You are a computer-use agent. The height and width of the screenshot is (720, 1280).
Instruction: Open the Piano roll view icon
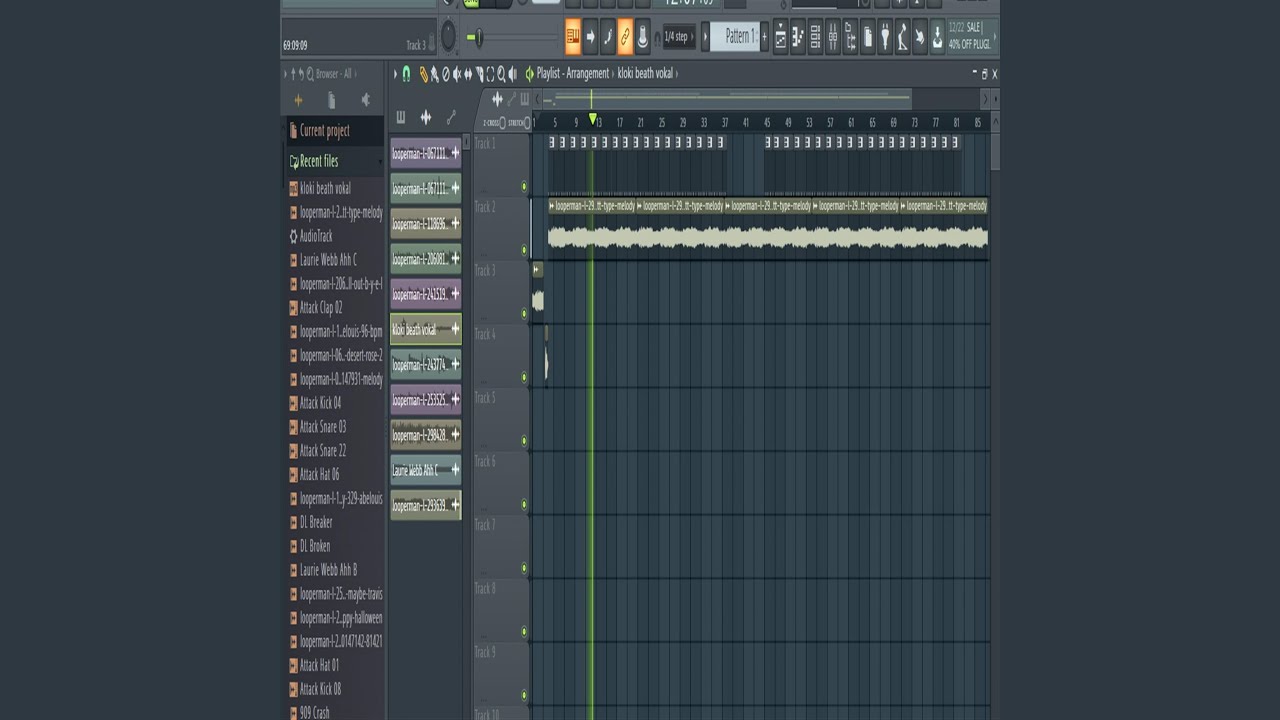click(798, 37)
